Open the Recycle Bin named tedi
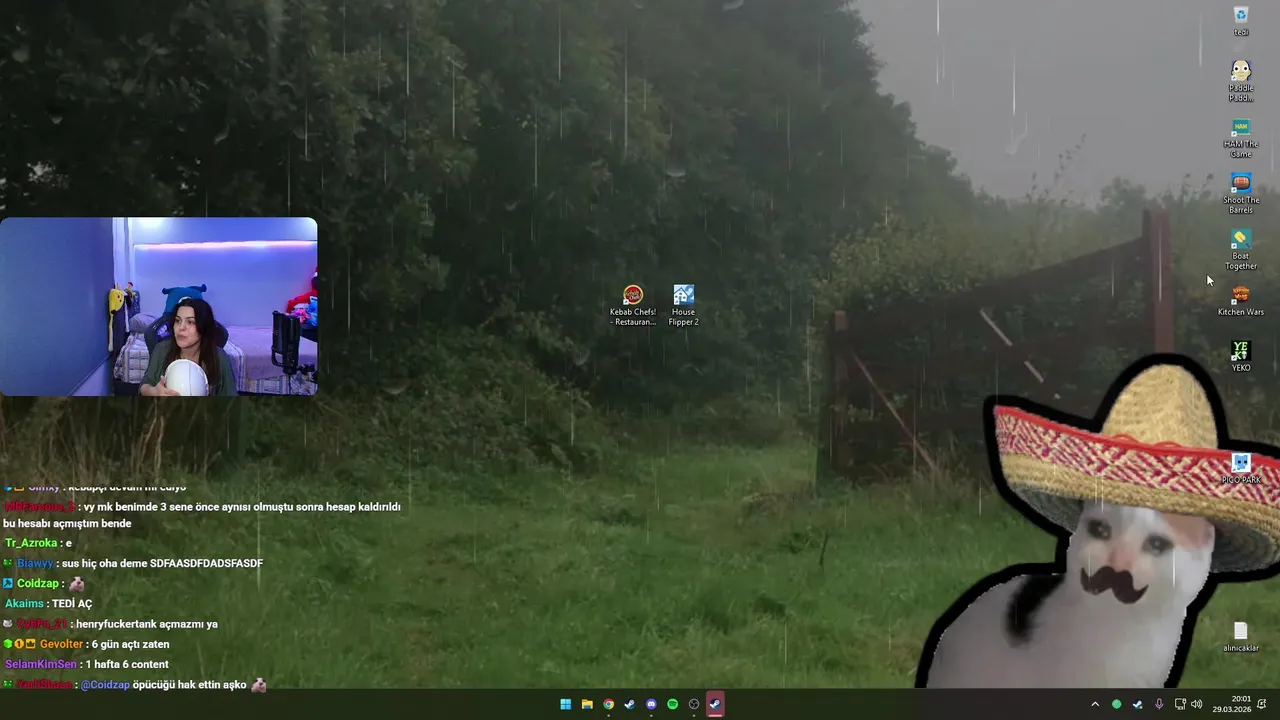 coord(1241,20)
